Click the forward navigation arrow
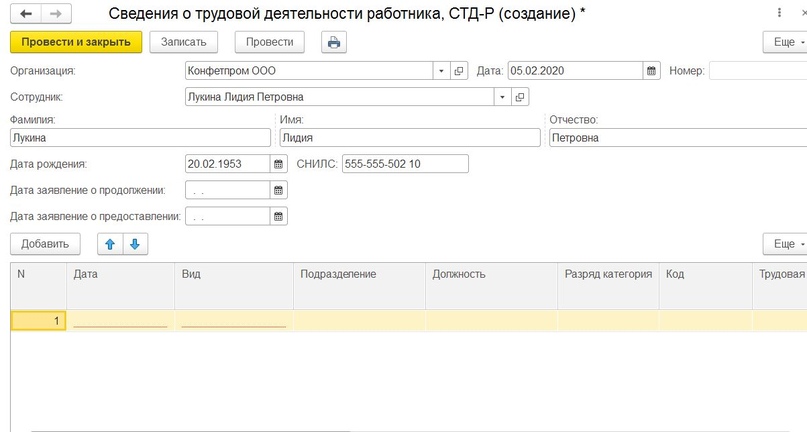 click(x=54, y=12)
